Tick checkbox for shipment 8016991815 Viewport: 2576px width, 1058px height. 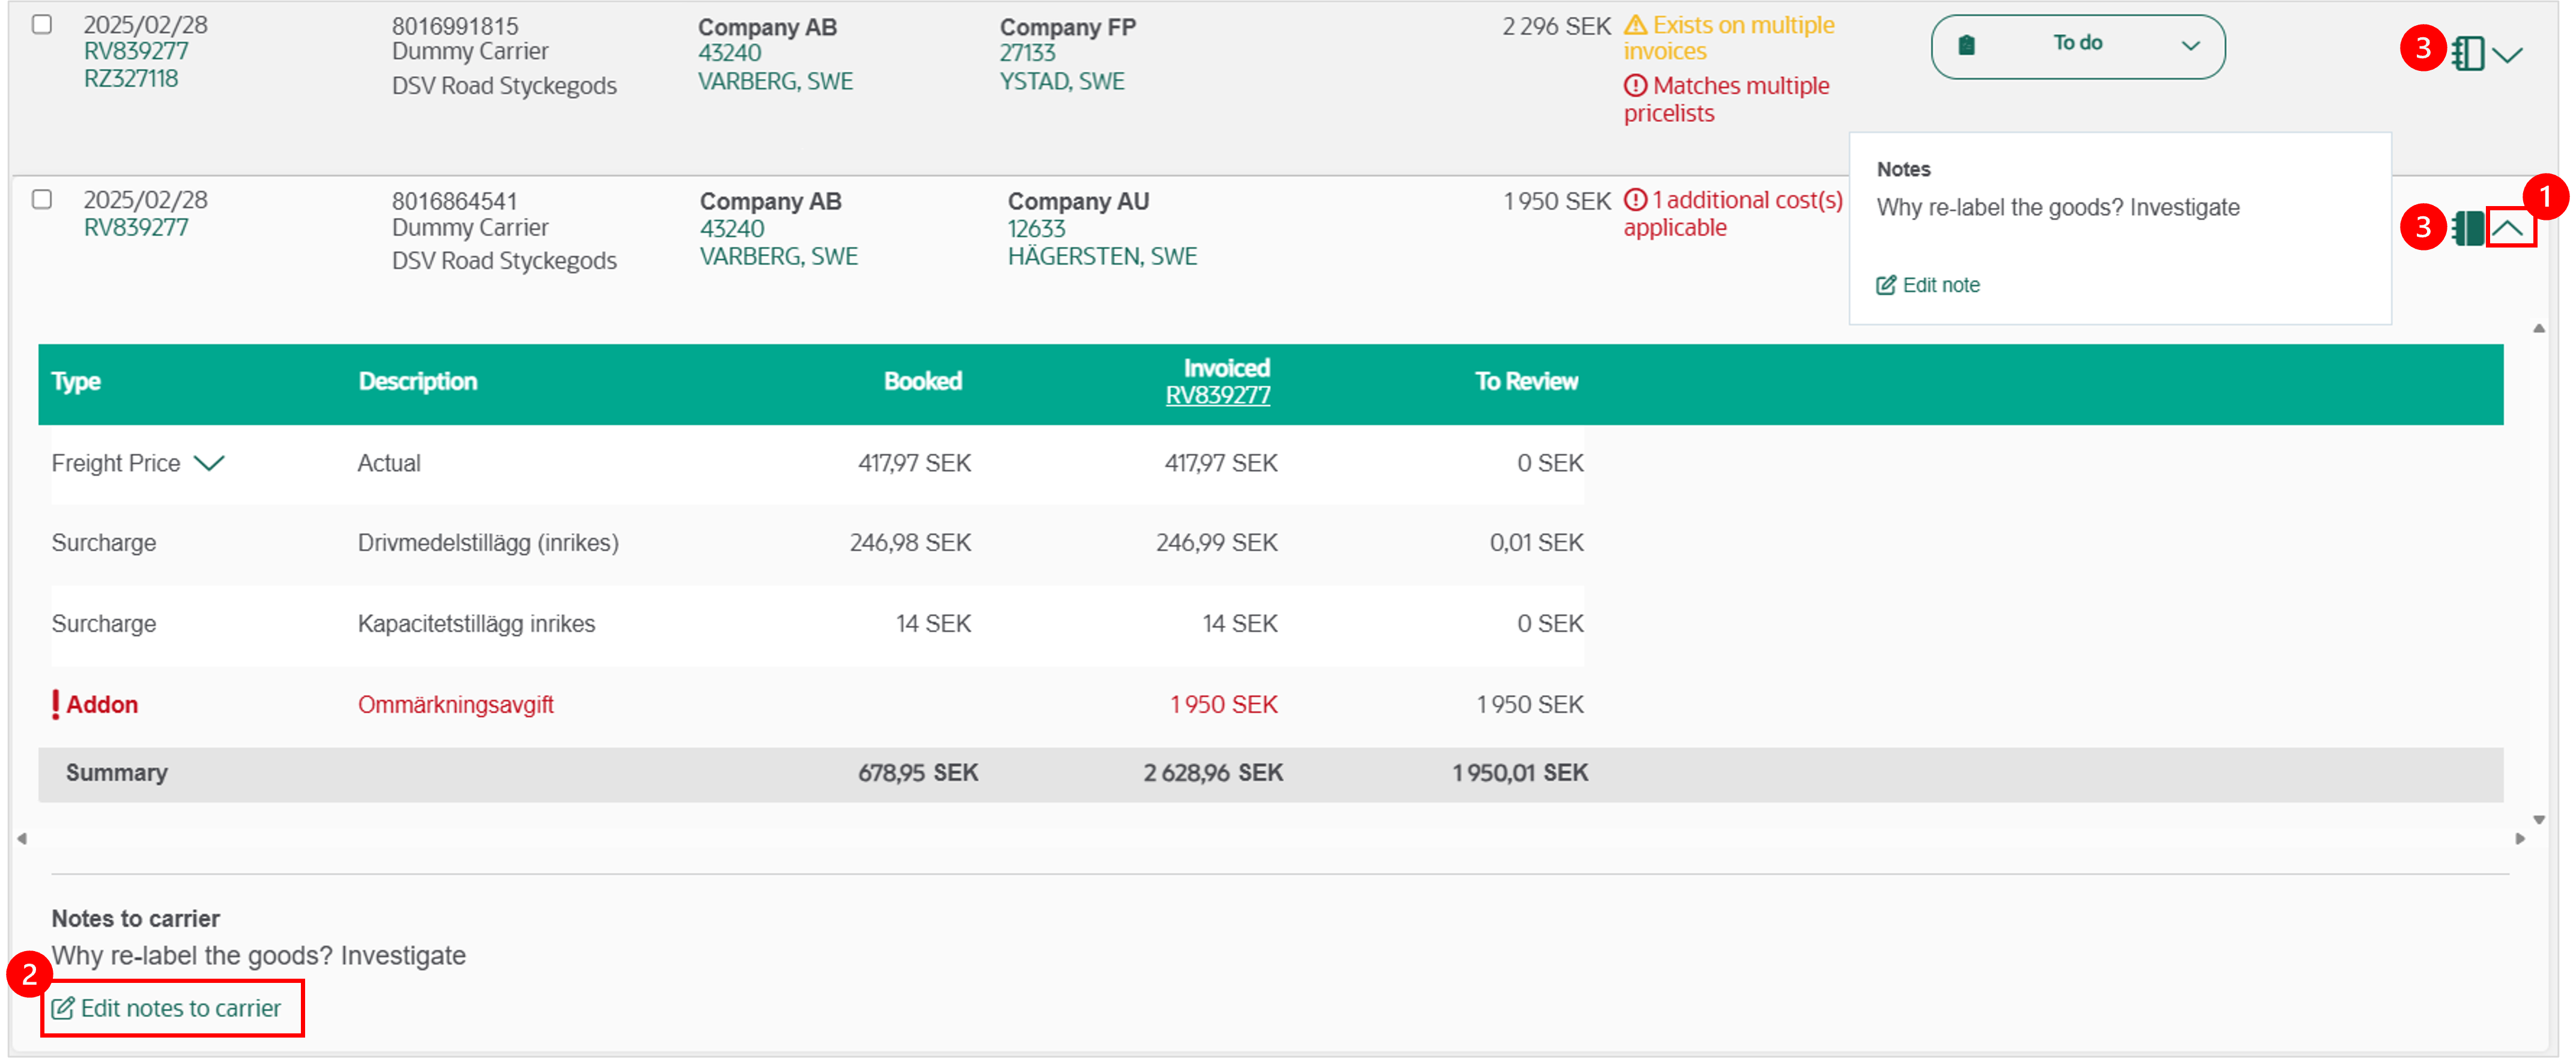tap(42, 24)
